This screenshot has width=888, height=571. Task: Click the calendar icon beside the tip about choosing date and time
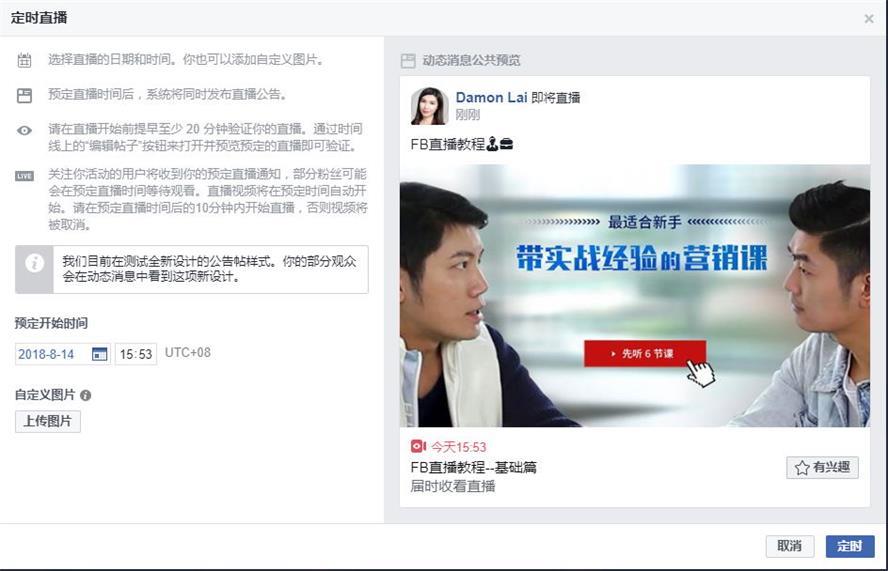tap(24, 60)
